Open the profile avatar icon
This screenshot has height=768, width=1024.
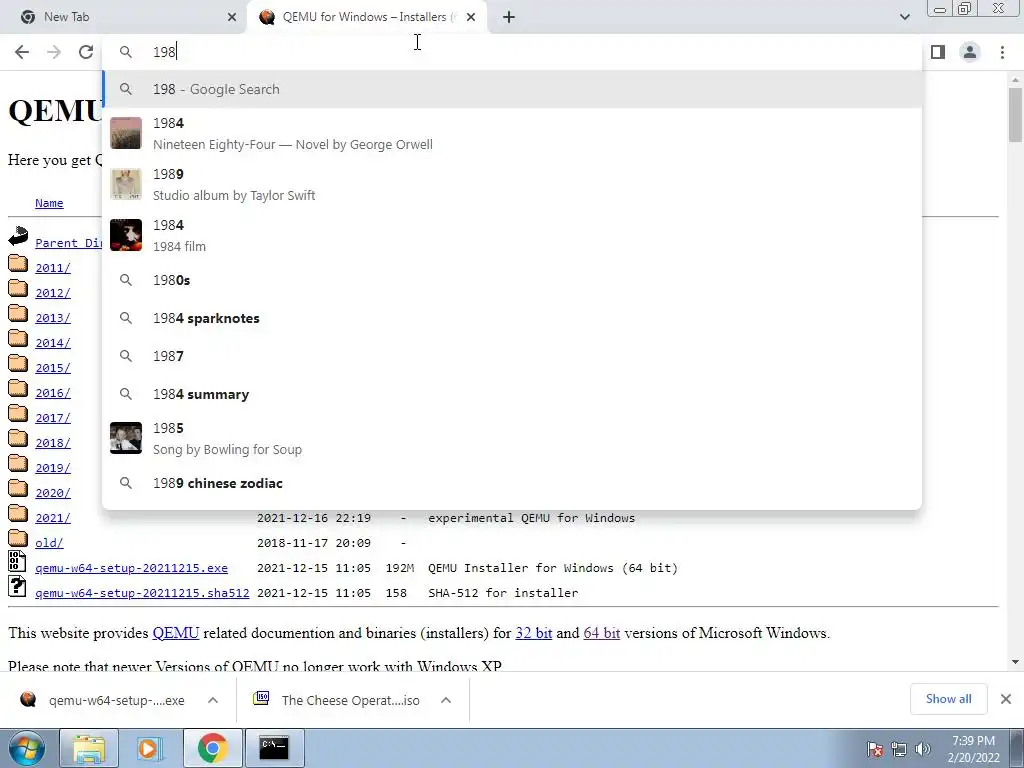pyautogui.click(x=970, y=52)
